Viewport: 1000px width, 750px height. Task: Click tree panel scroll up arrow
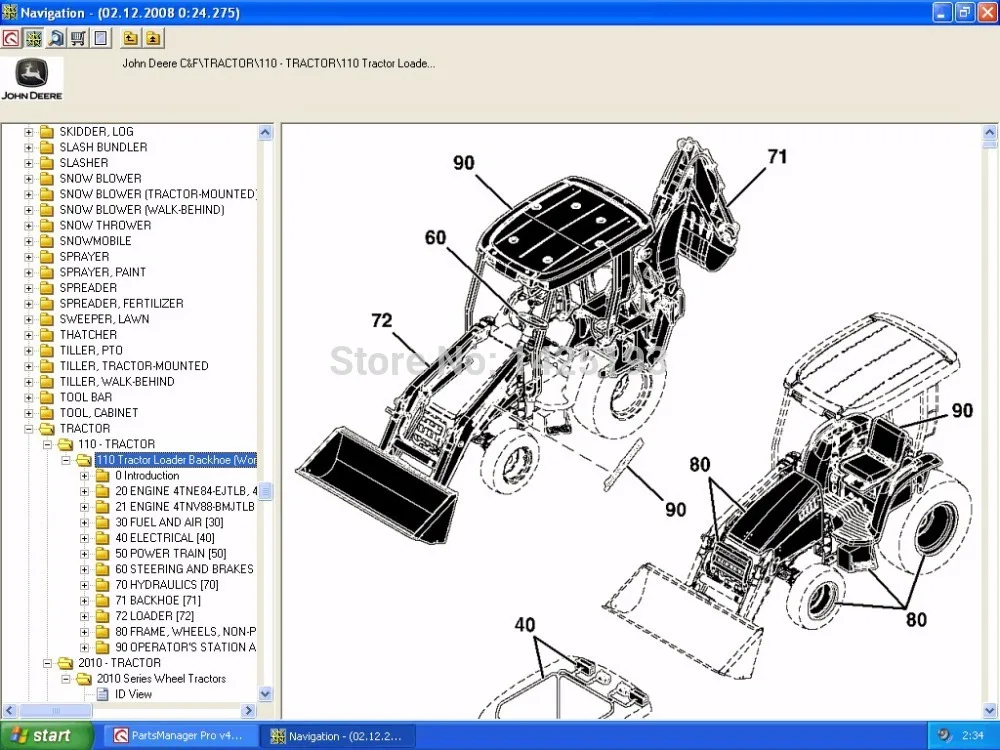[x=265, y=132]
